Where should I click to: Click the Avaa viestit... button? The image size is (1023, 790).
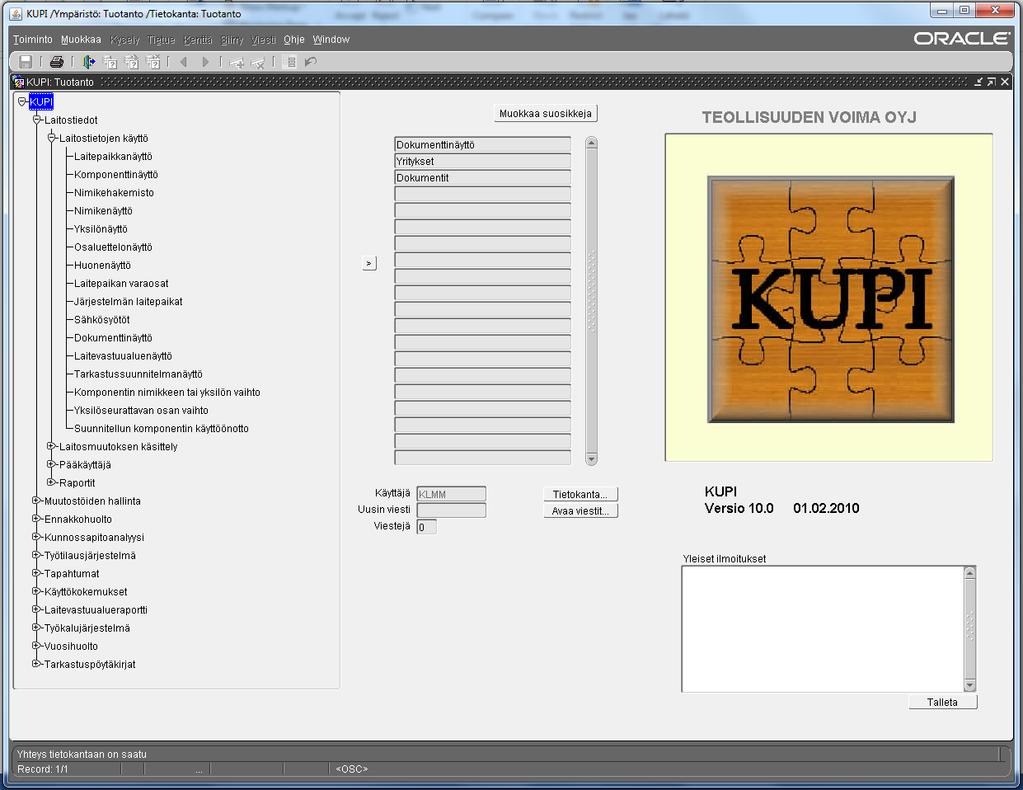point(580,511)
